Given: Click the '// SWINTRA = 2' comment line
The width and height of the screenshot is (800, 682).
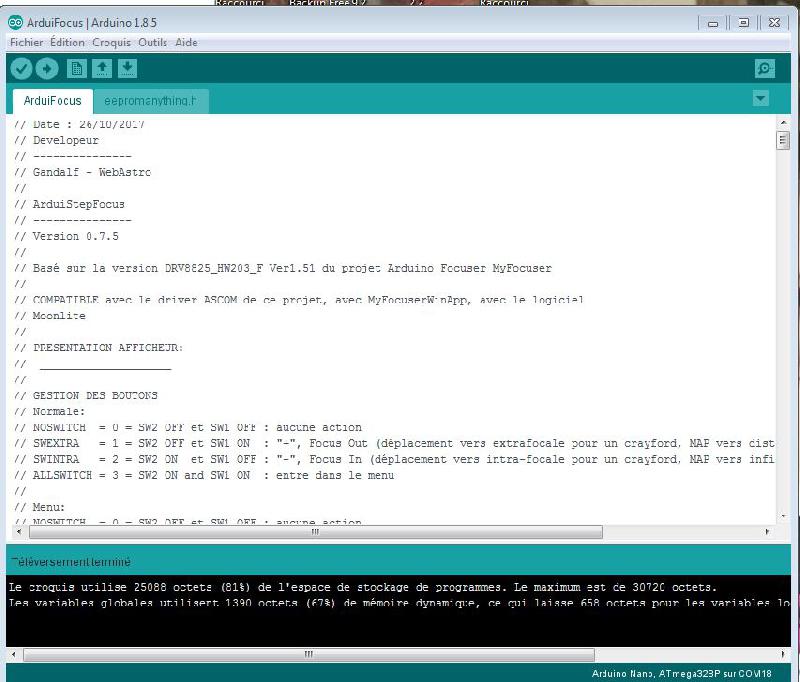Looking at the screenshot, I should (x=394, y=459).
